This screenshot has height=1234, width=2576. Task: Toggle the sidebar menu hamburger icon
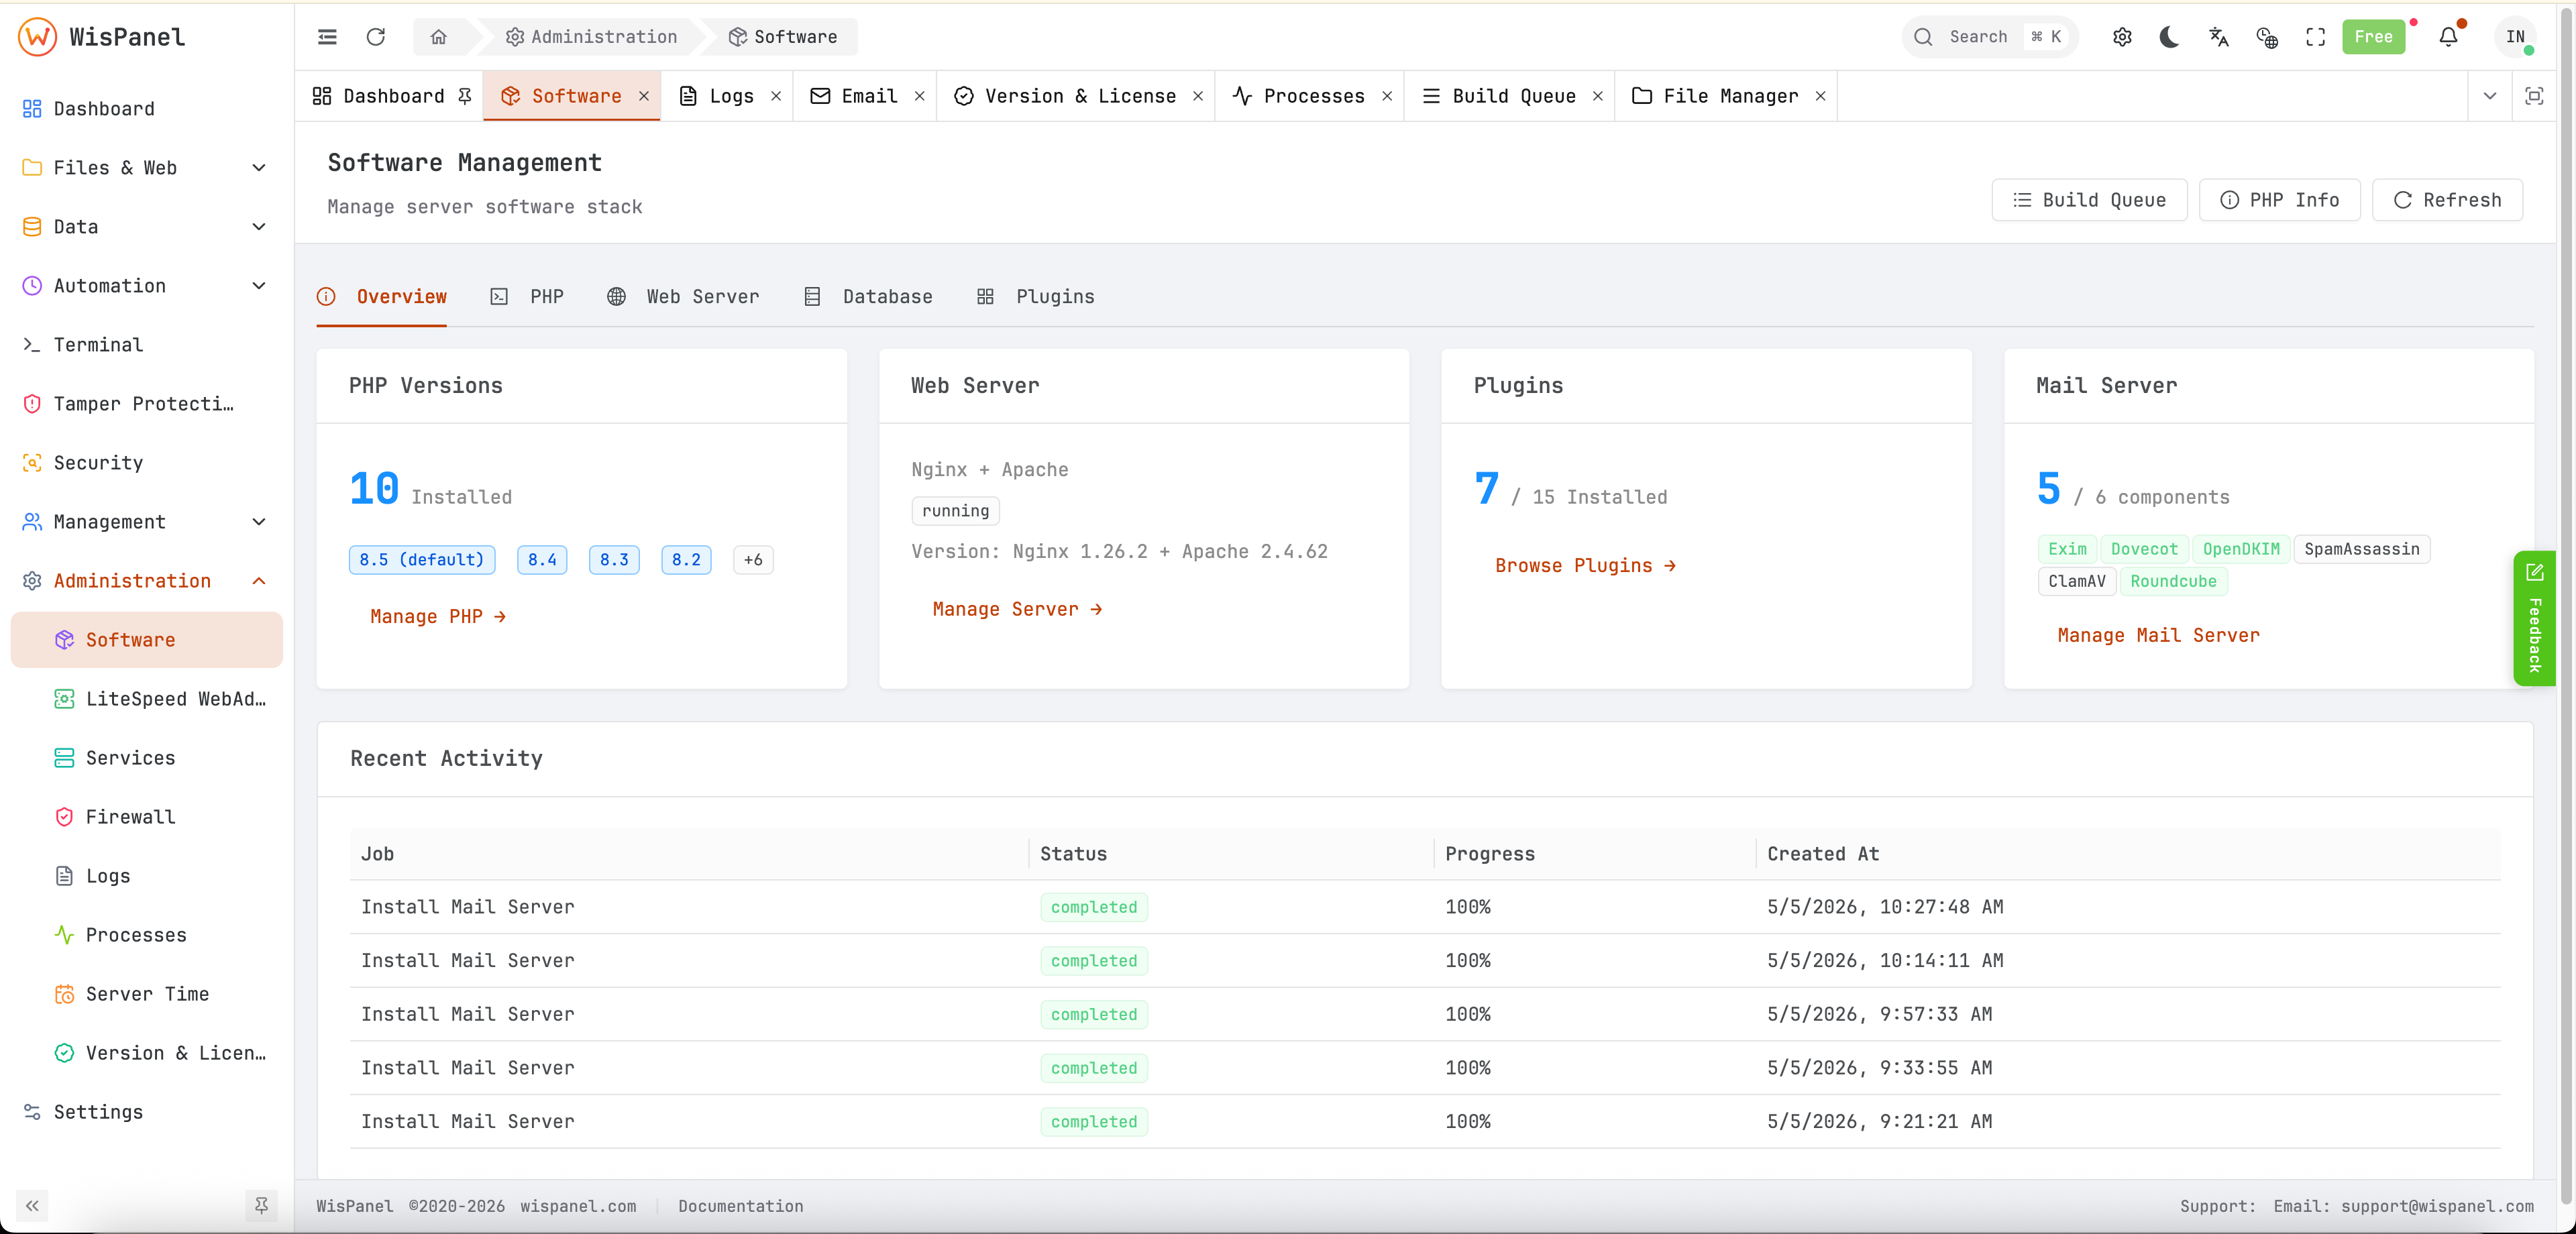point(327,37)
